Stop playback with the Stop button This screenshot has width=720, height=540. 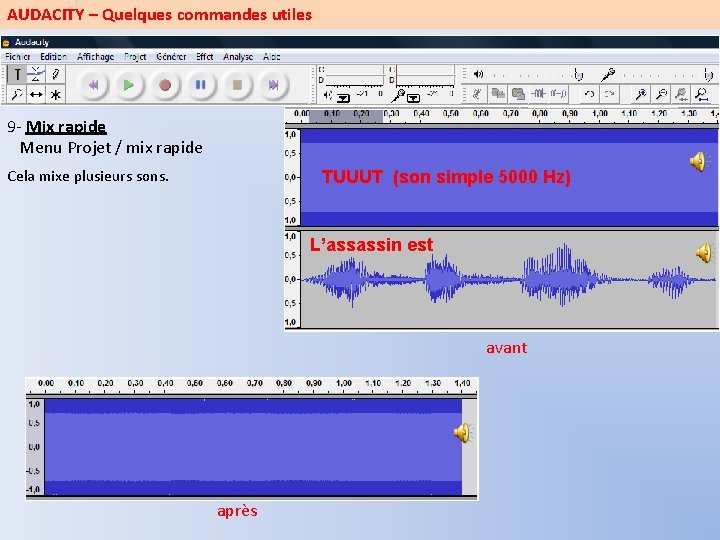click(x=237, y=85)
